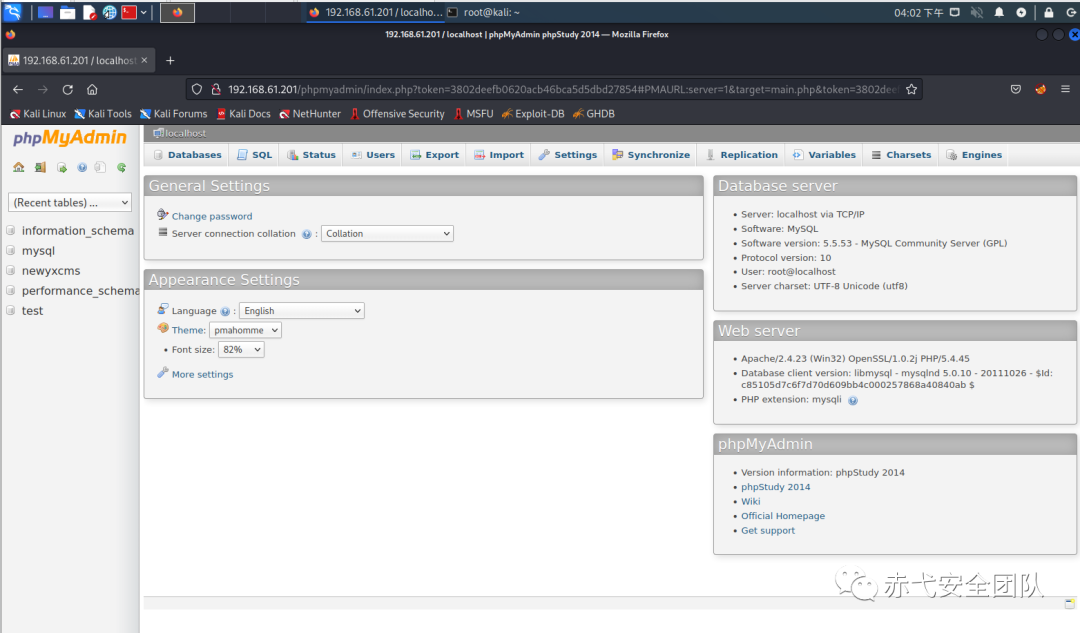Click the muted volume icon in tray

tap(977, 12)
